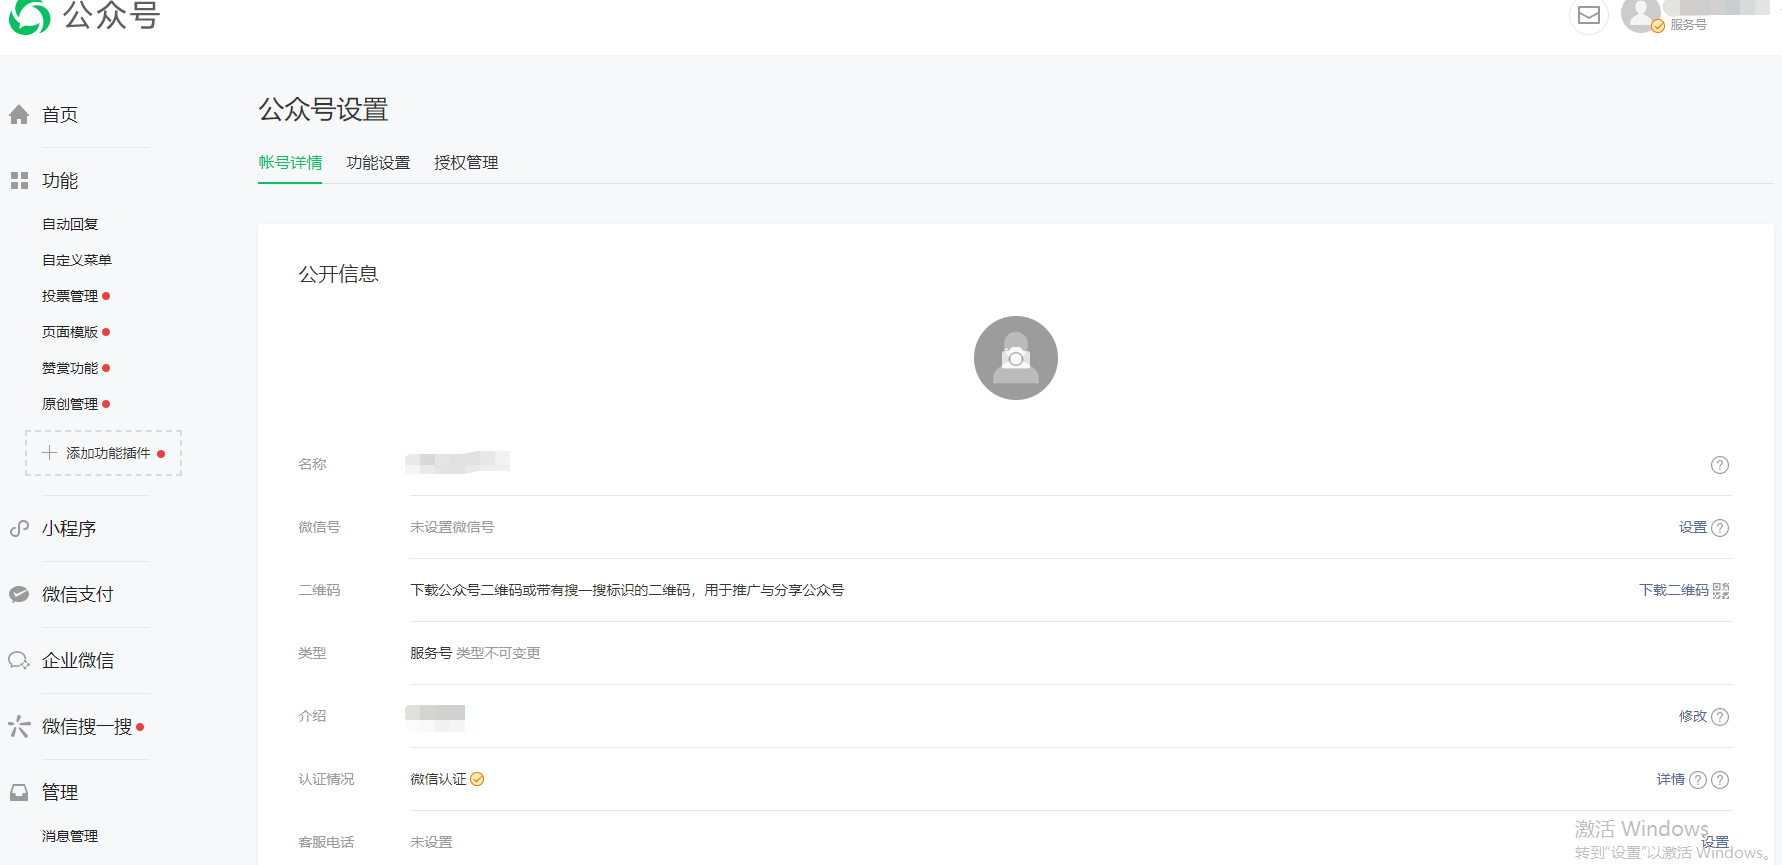Viewport: 1782px width, 865px height.
Task: Click the 服务号 类型不可变更 text
Action: click(475, 653)
